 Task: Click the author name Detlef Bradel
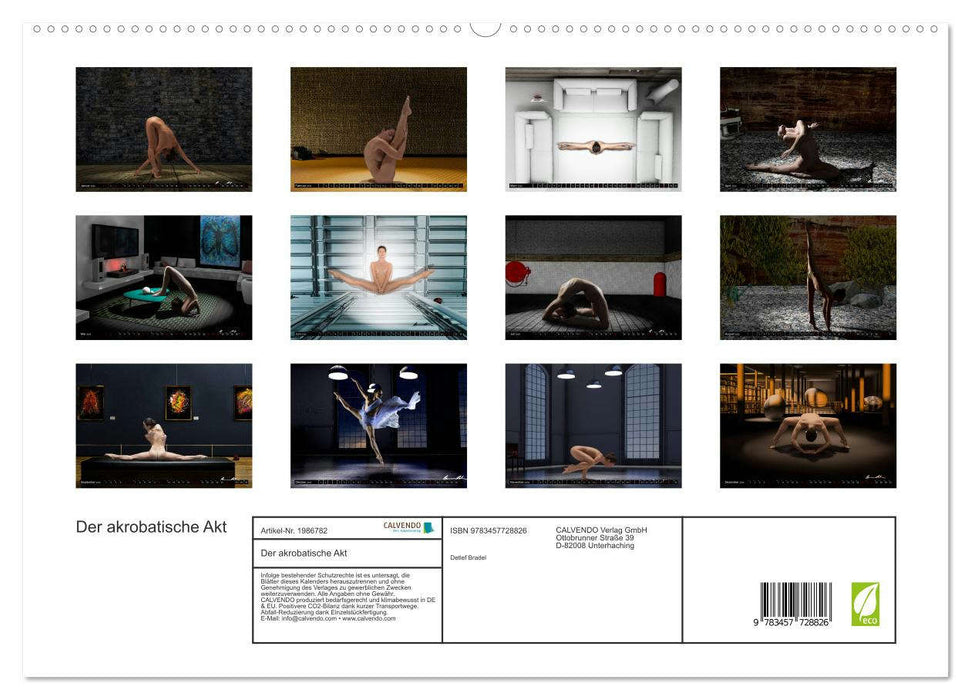click(468, 557)
